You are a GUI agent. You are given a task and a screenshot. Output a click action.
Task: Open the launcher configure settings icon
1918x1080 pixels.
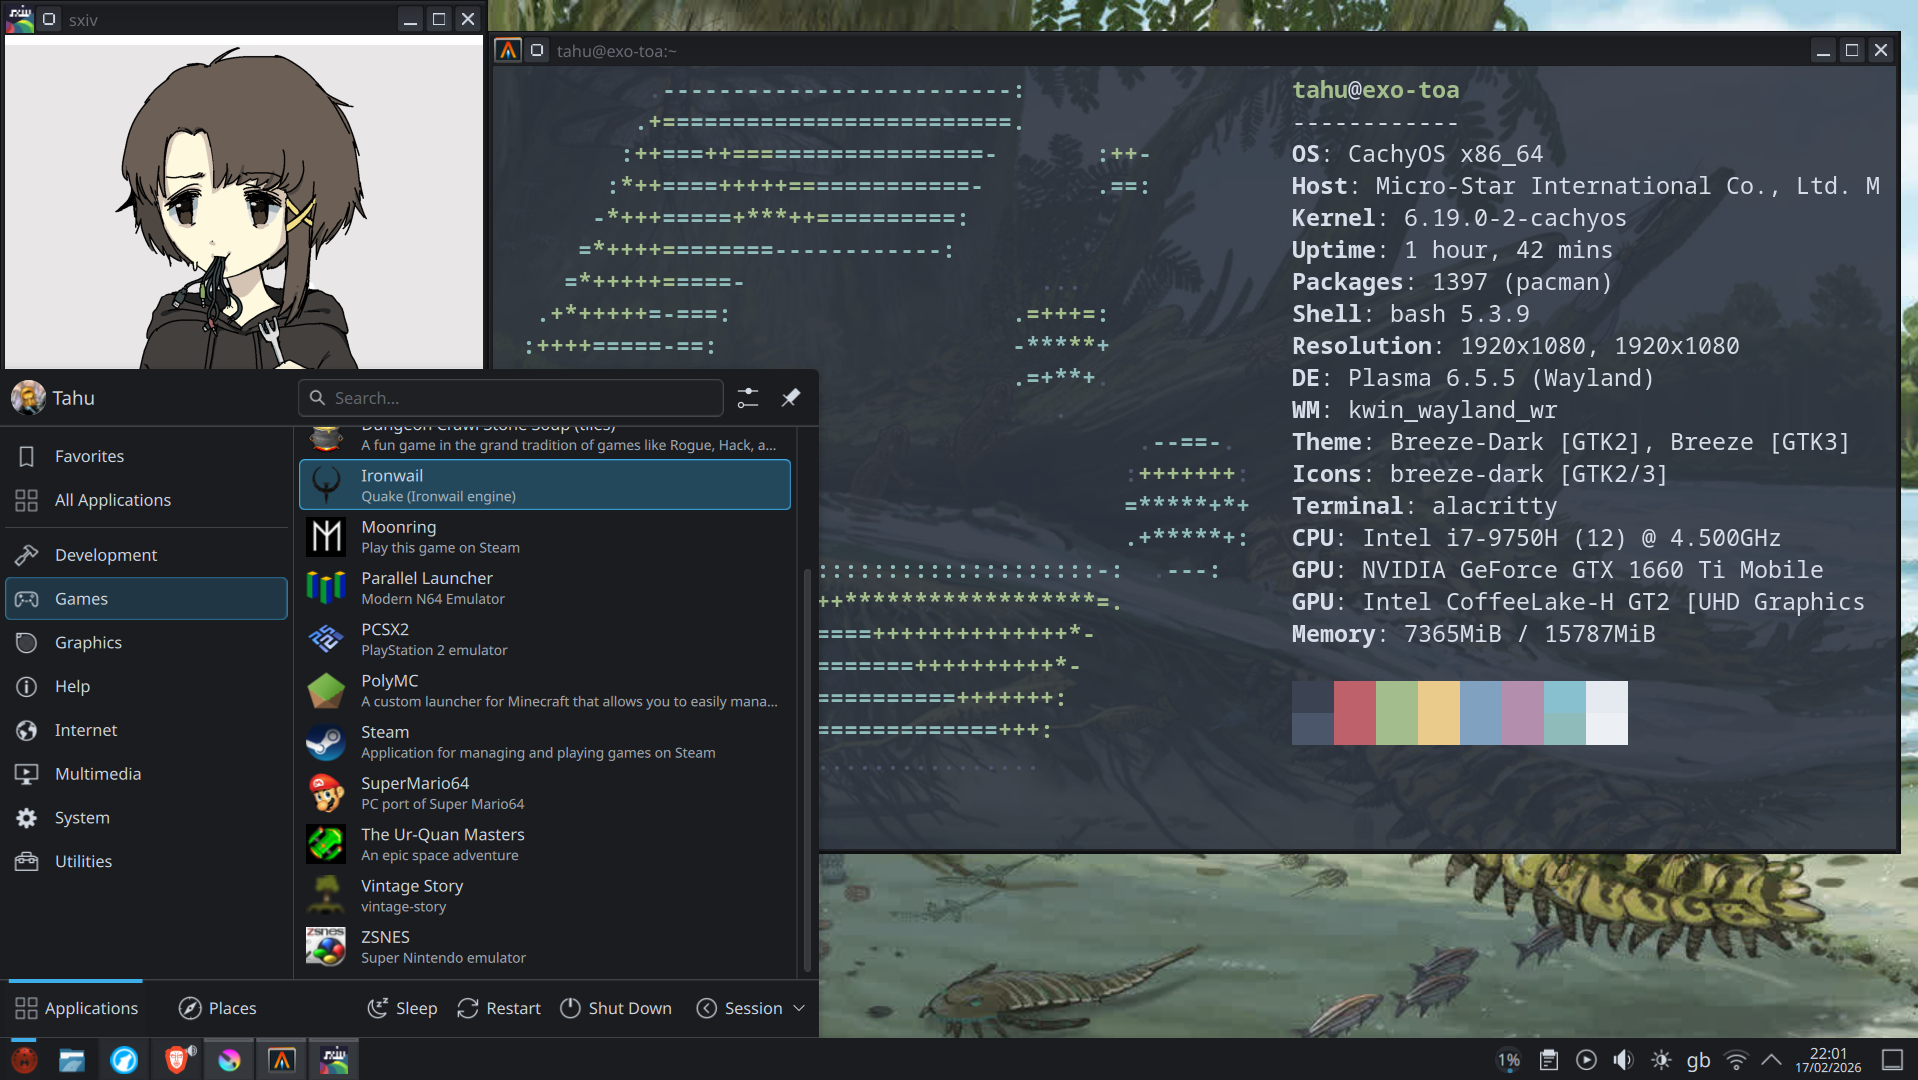(748, 398)
